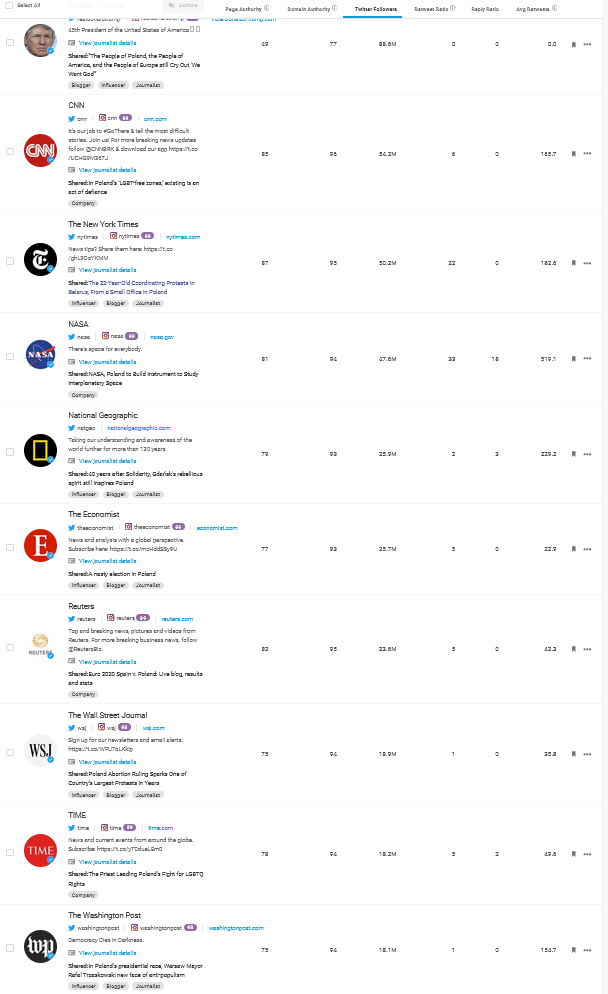Screen dimensions: 608x994
Task: Click TIME's Twitter bird icon
Action: (x=72, y=828)
